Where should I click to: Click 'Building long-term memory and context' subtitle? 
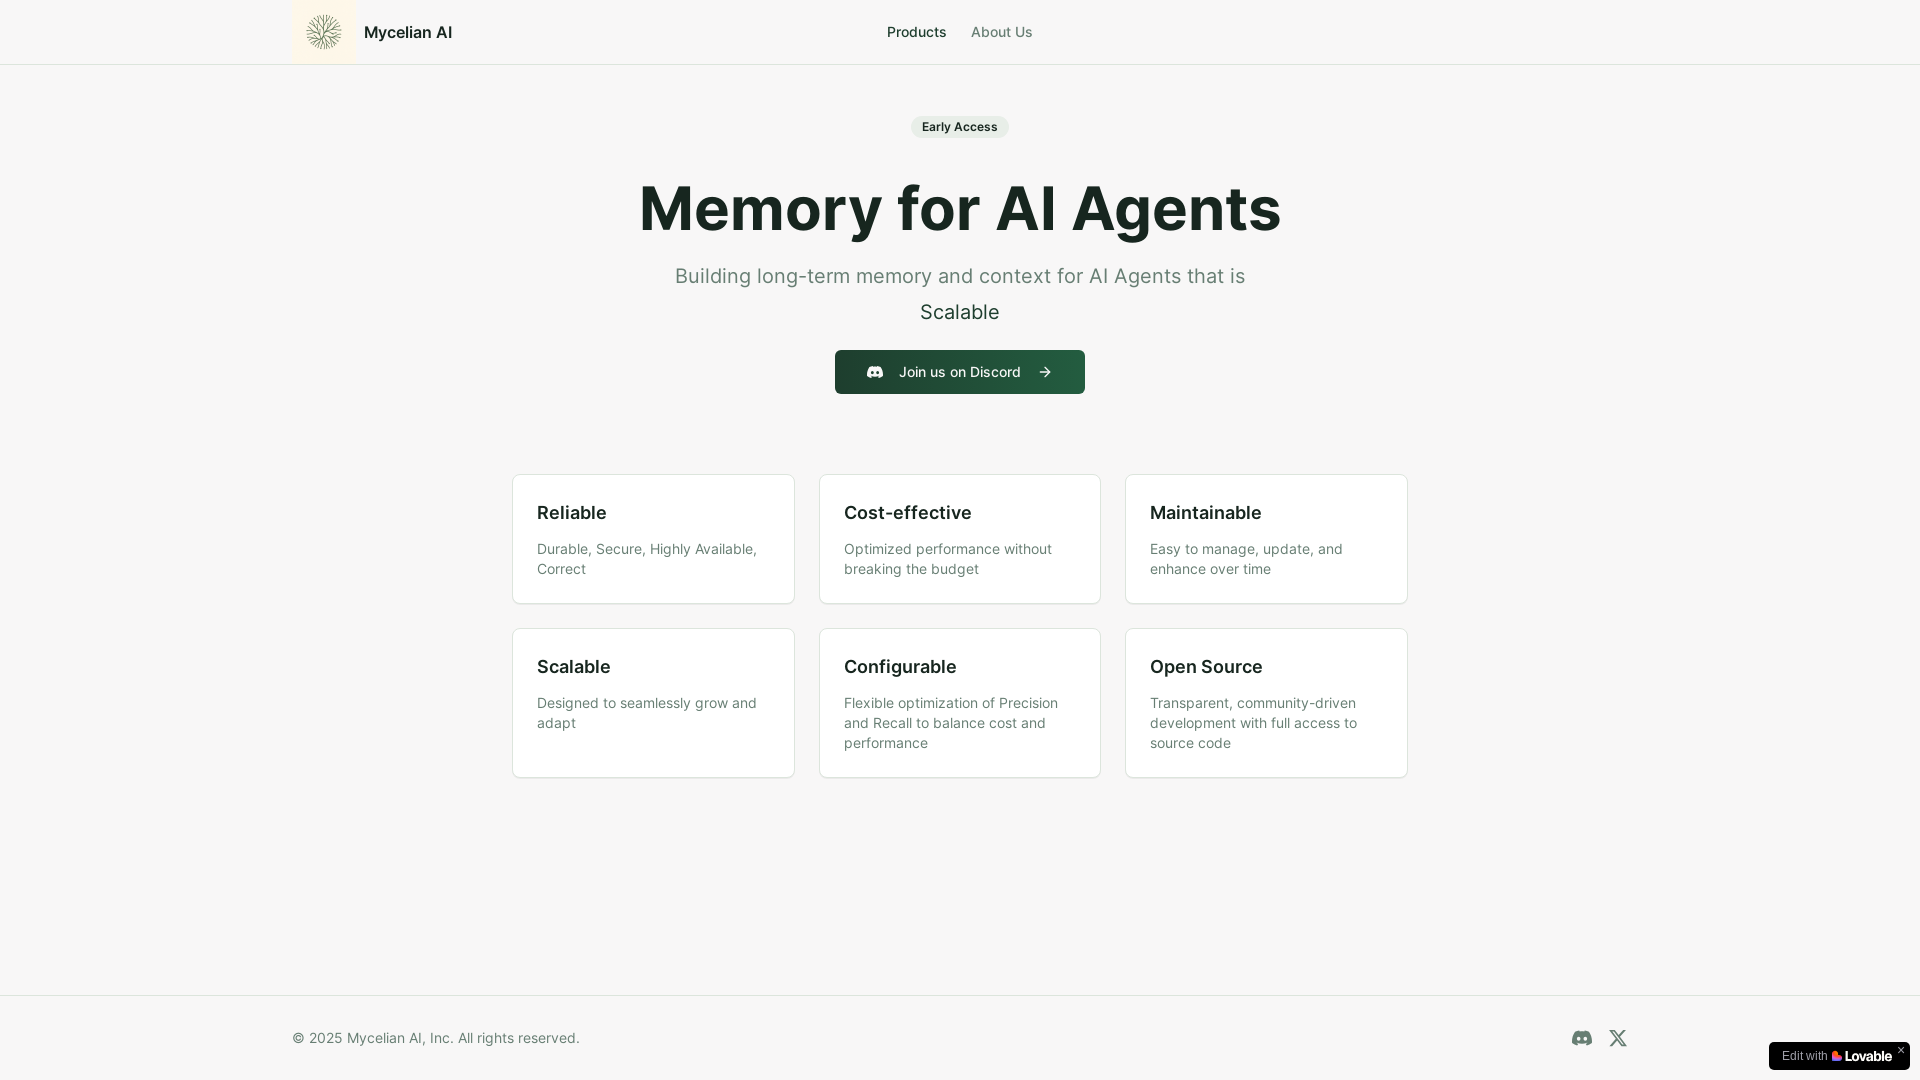tap(960, 276)
